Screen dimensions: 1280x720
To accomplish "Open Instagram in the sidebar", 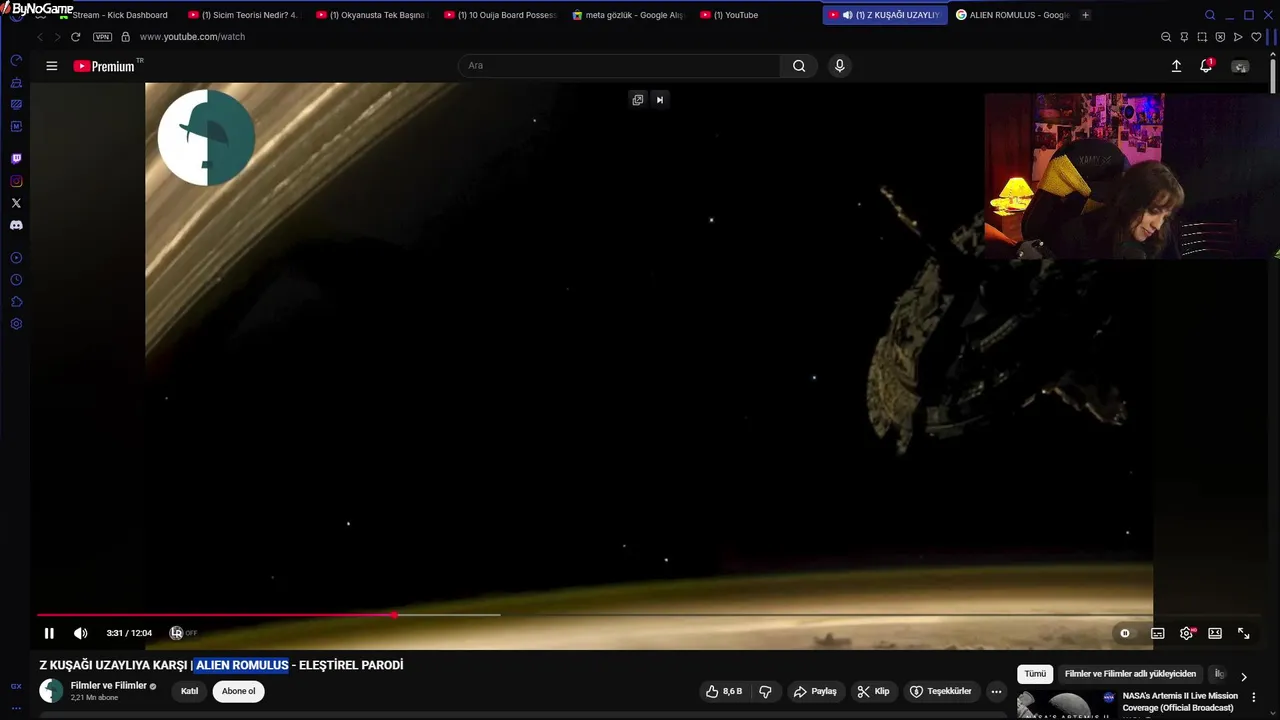I will tap(16, 181).
